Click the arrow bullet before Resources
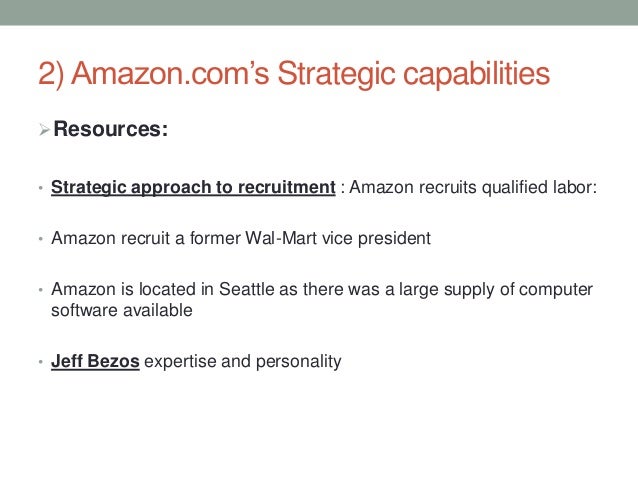This screenshot has height=479, width=638. click(x=43, y=129)
